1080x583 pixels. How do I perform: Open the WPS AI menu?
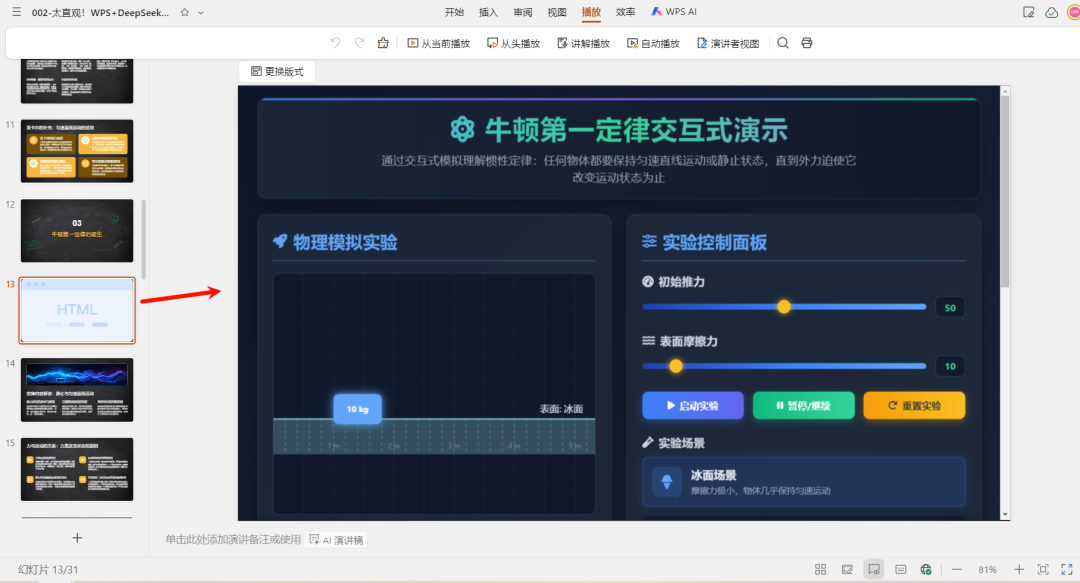coord(674,11)
